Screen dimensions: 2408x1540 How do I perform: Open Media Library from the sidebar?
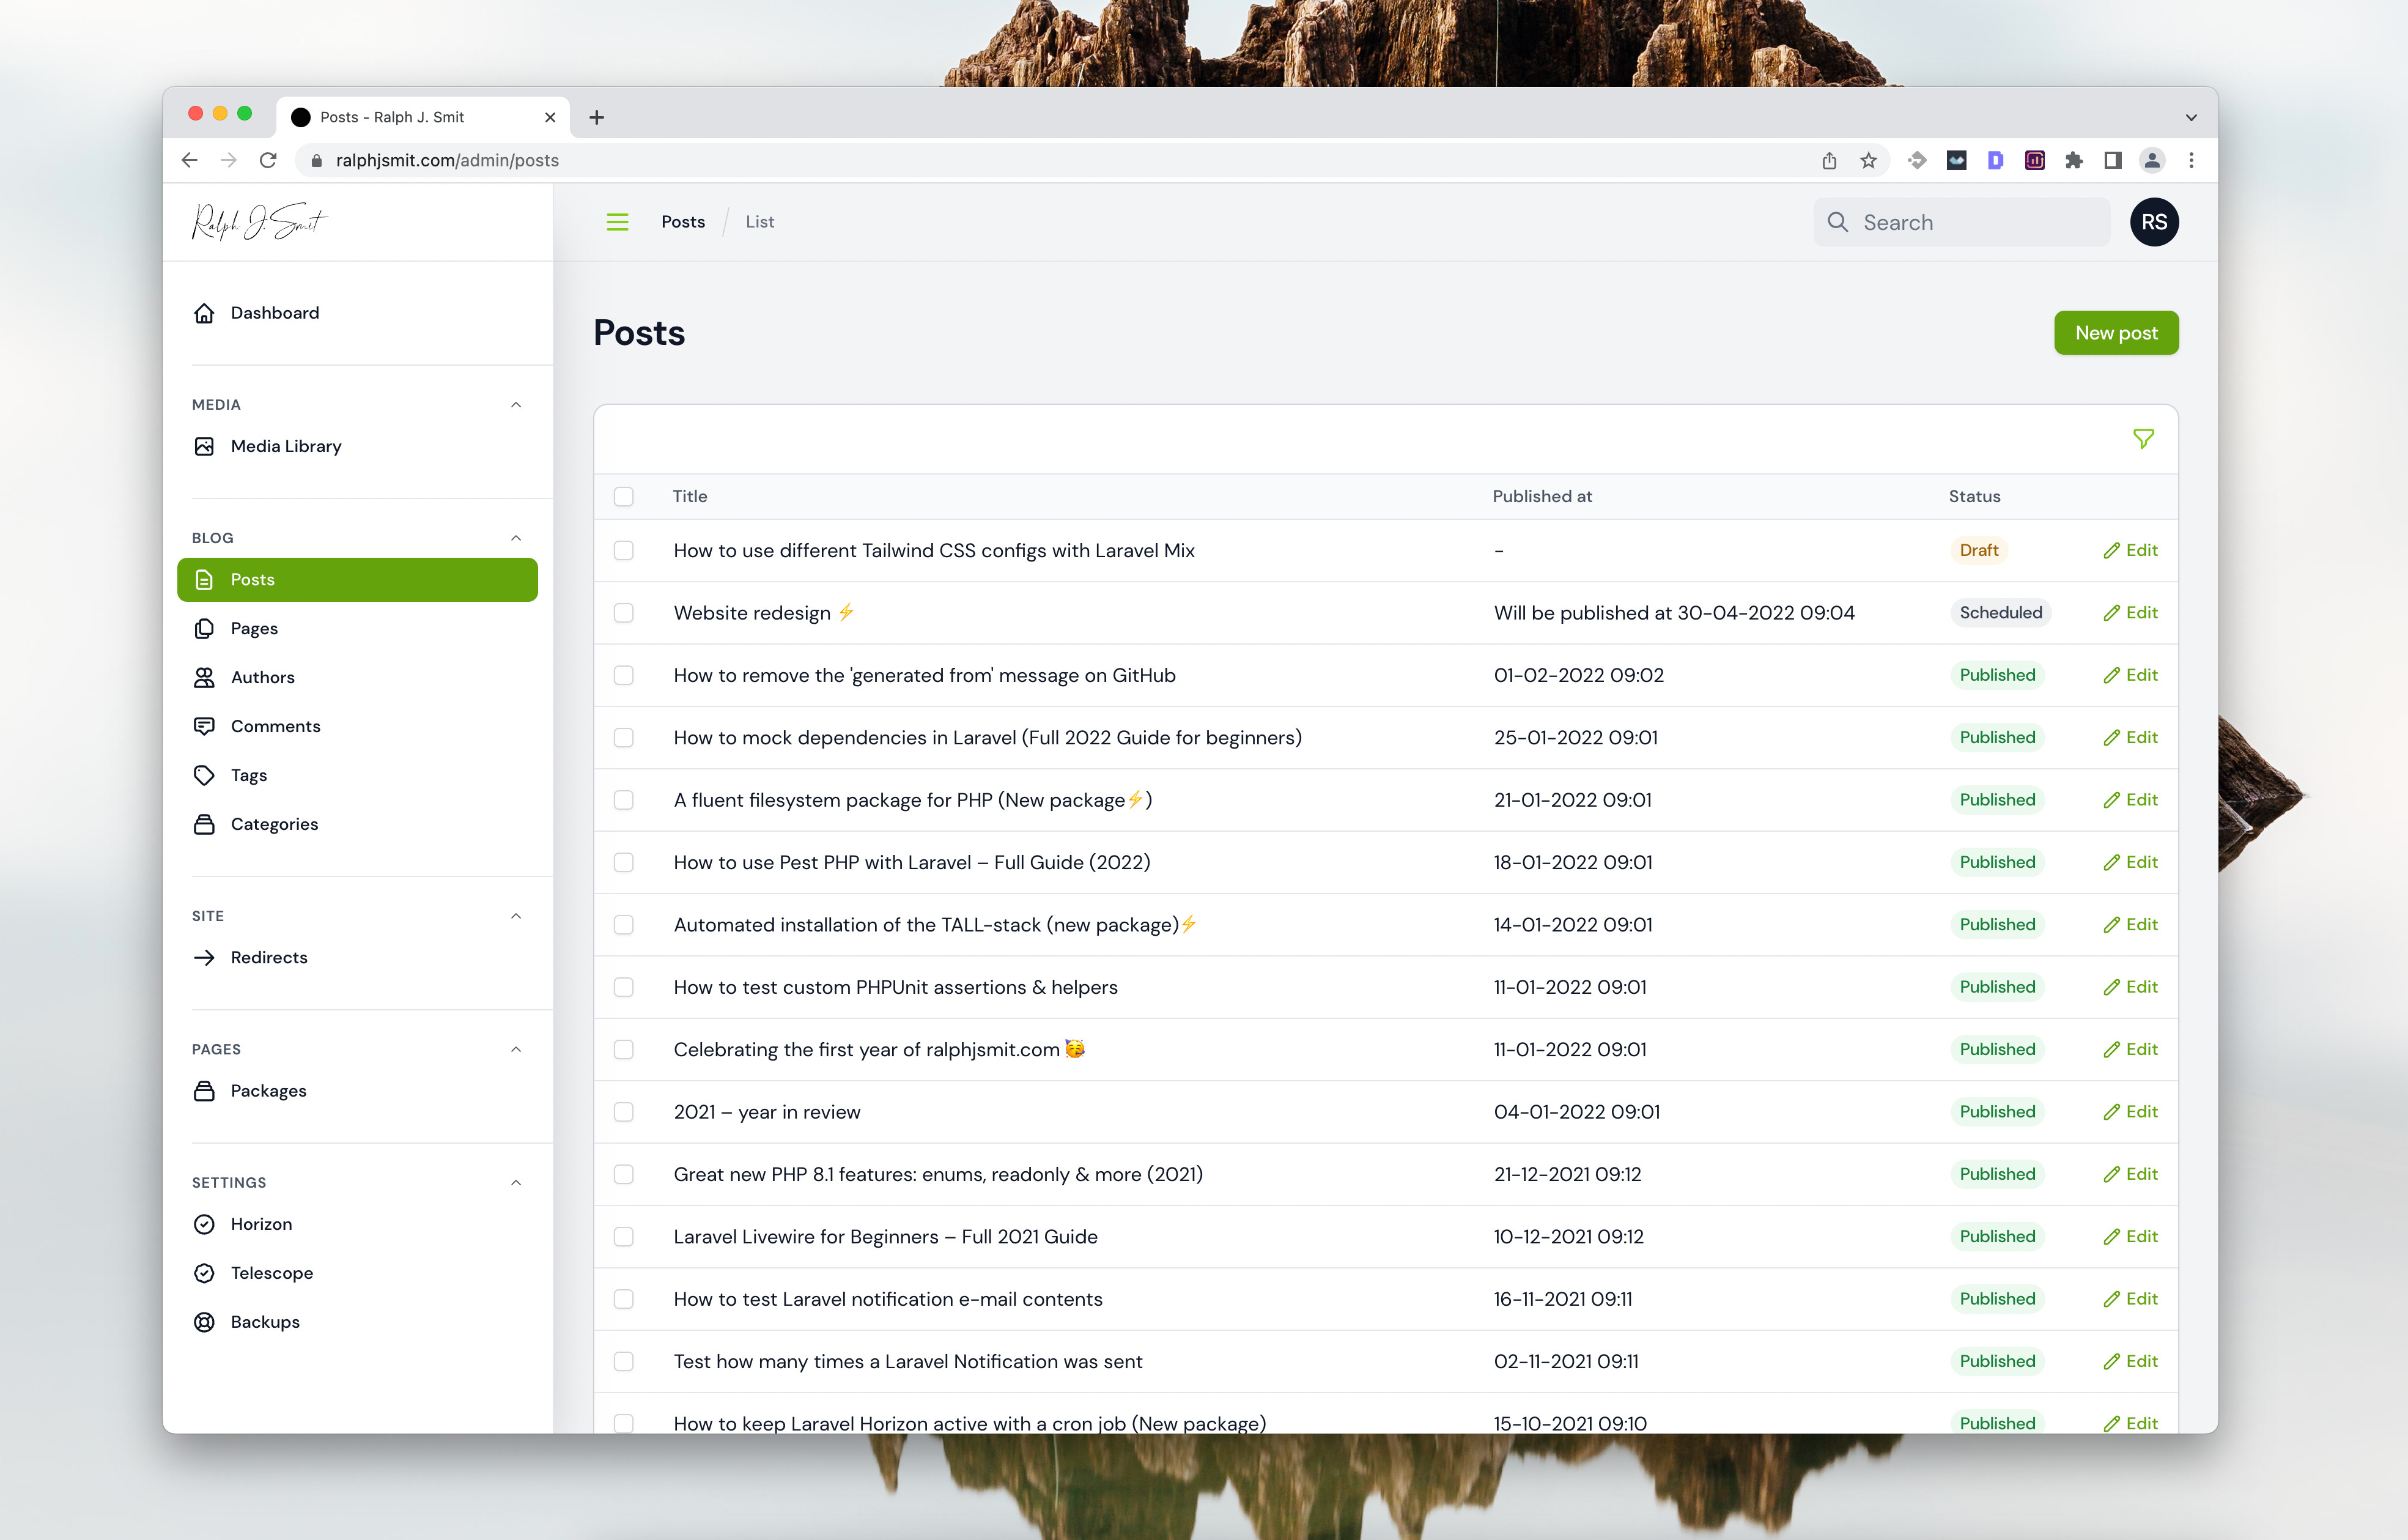point(285,446)
